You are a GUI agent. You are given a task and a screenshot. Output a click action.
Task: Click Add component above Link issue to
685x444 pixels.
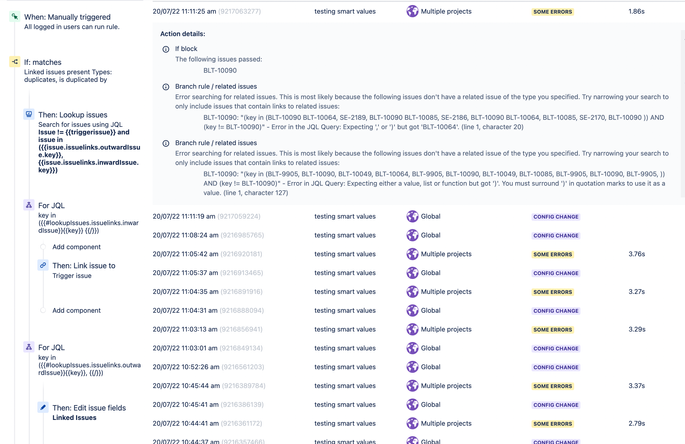[x=76, y=247]
